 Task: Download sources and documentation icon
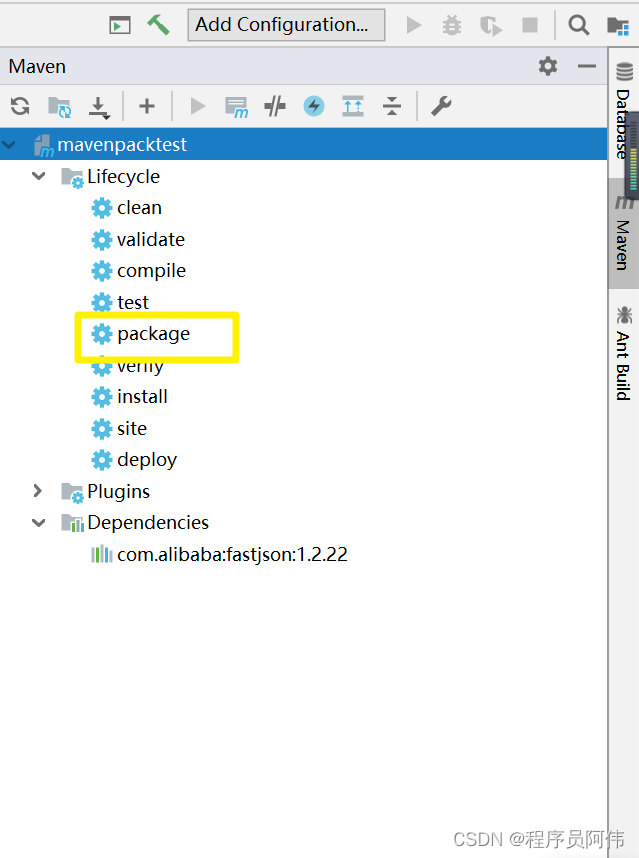(x=99, y=107)
